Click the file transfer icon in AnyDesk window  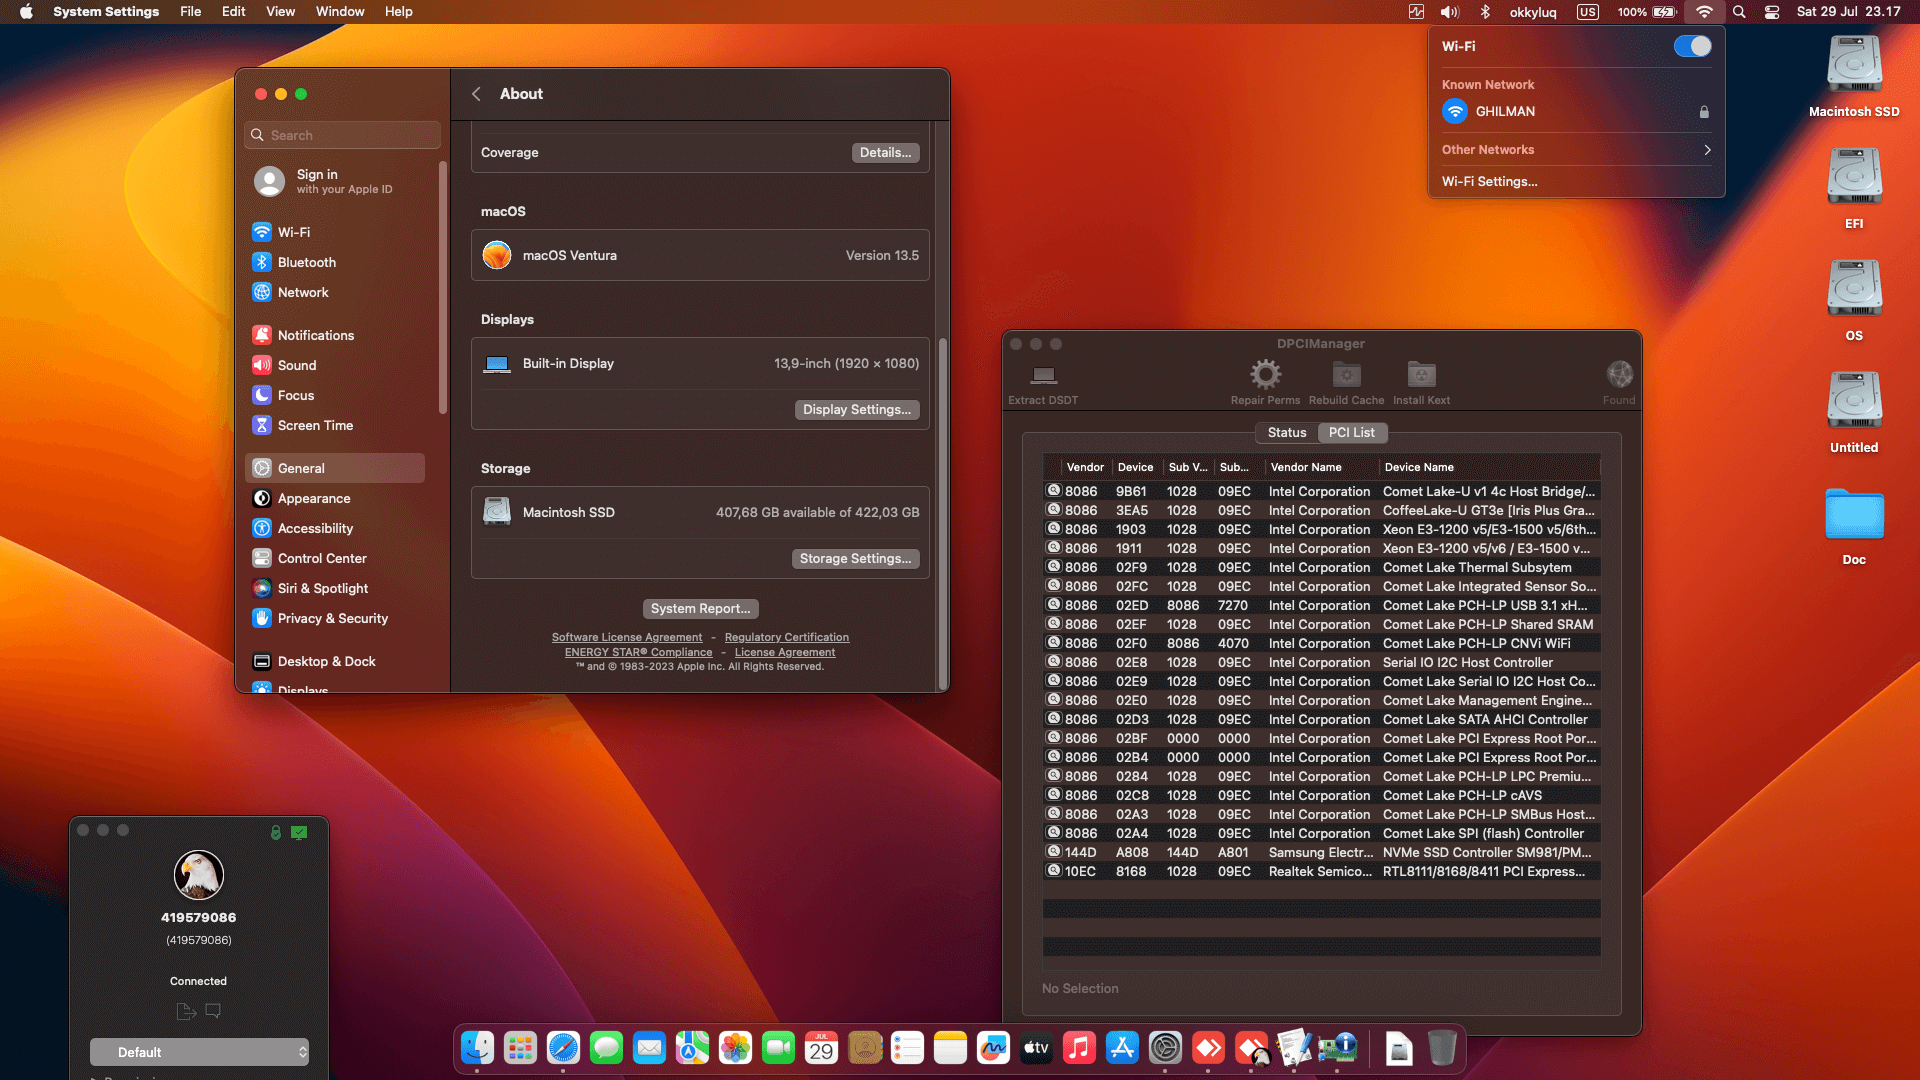pos(185,1011)
